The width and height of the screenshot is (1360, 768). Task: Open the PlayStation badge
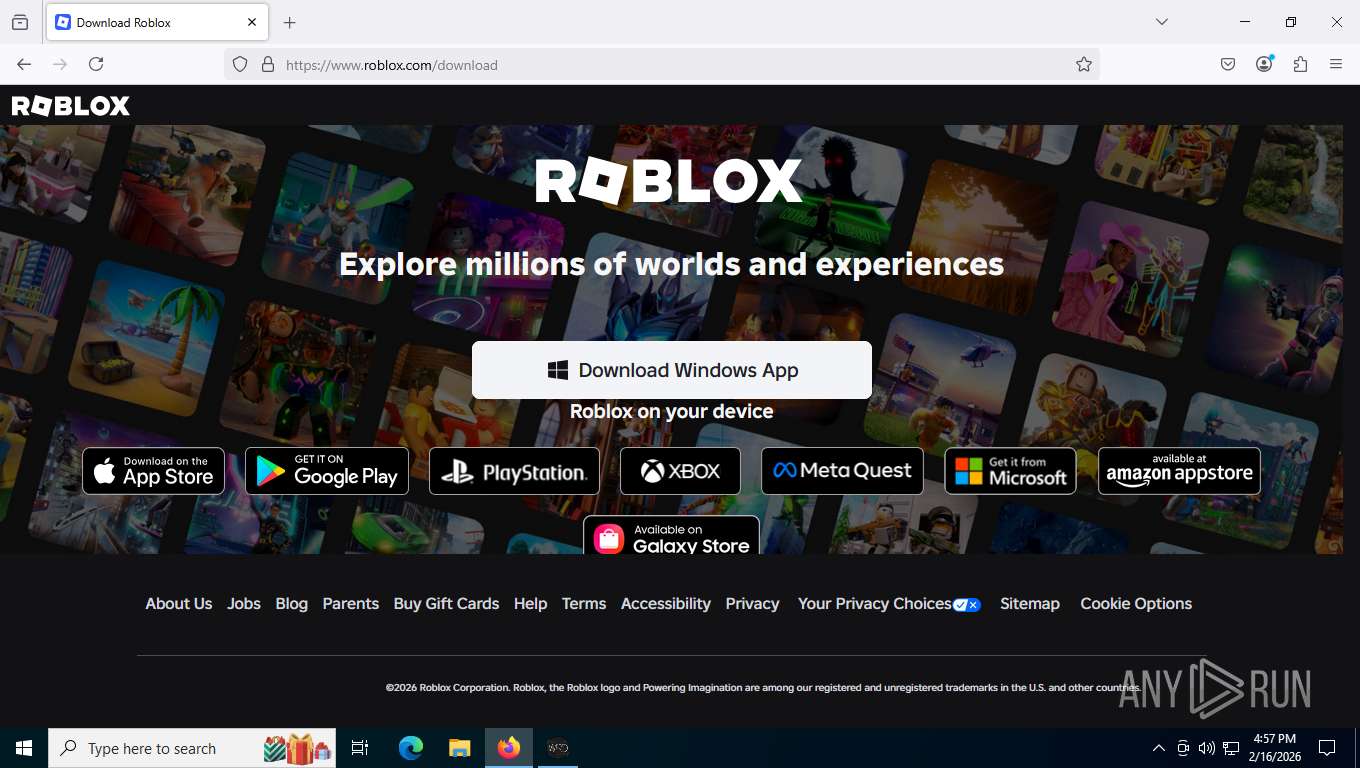514,471
